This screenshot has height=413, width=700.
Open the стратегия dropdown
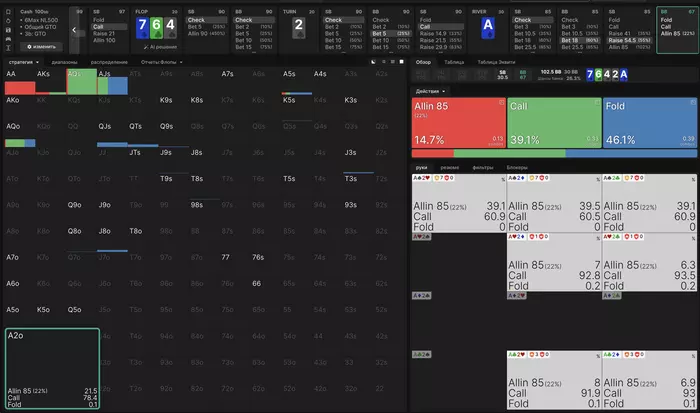pyautogui.click(x=24, y=62)
